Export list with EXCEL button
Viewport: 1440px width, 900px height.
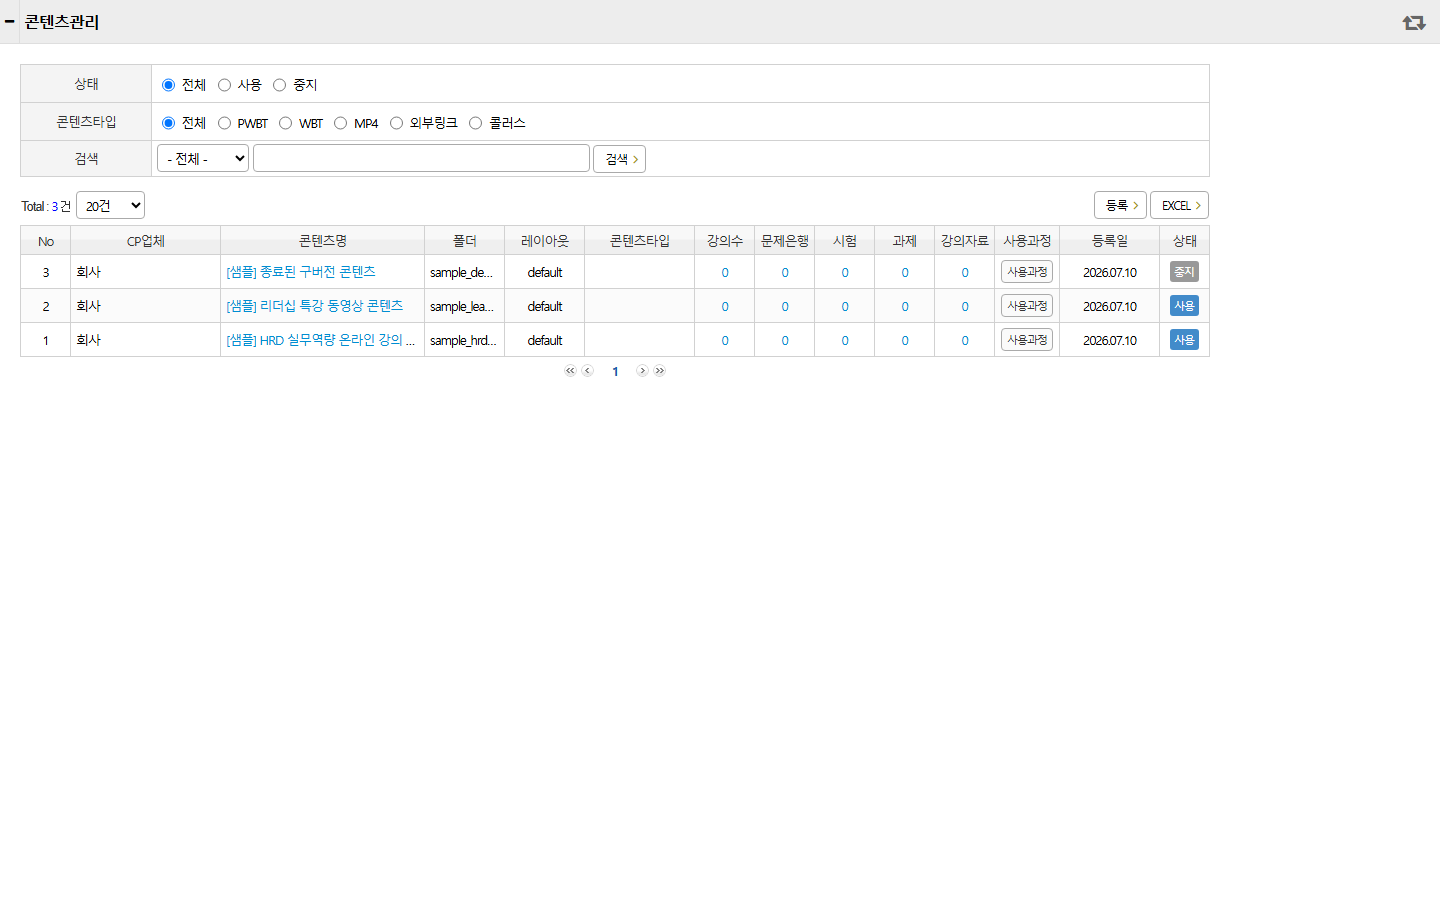[x=1179, y=205]
